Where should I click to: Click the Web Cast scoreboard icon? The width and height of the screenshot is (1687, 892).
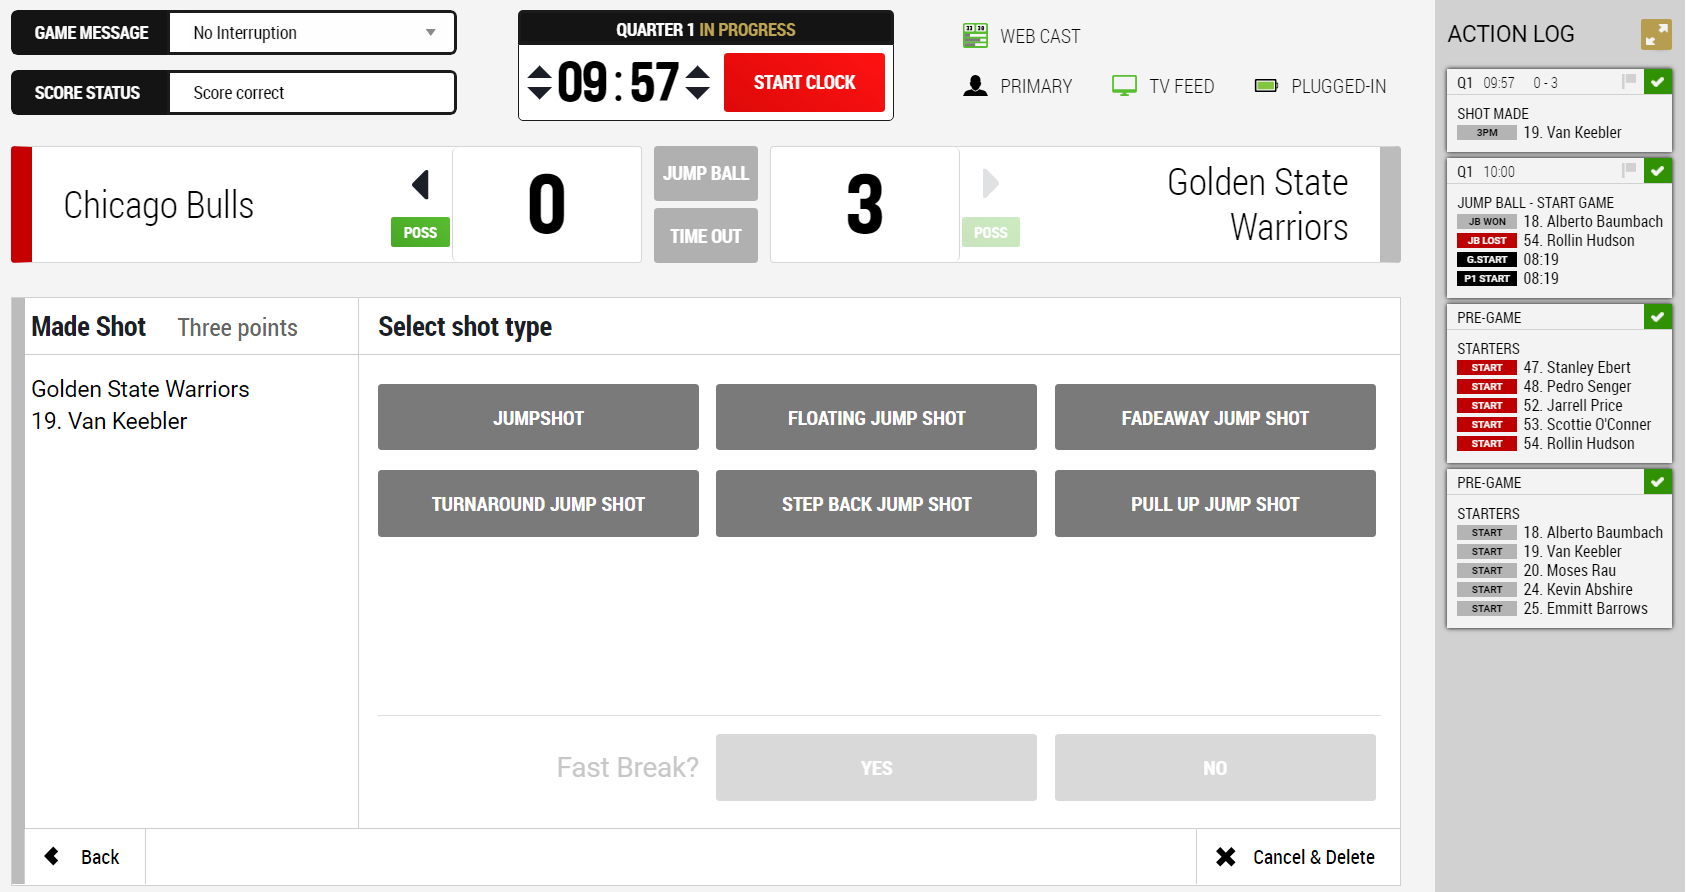975,36
